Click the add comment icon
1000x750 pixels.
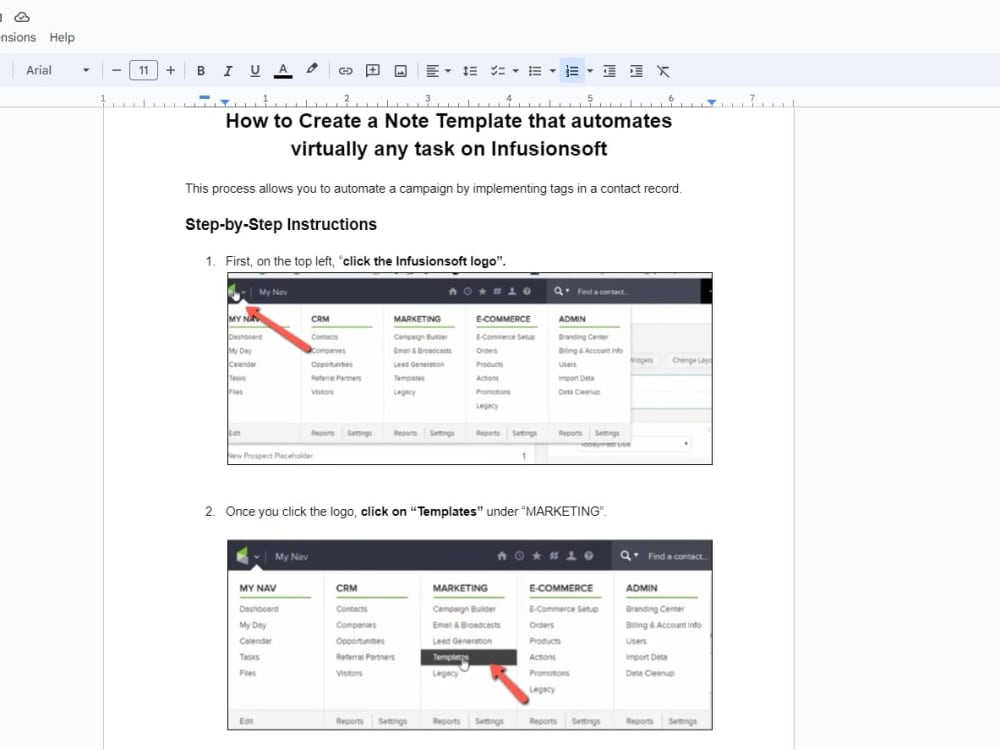point(373,71)
